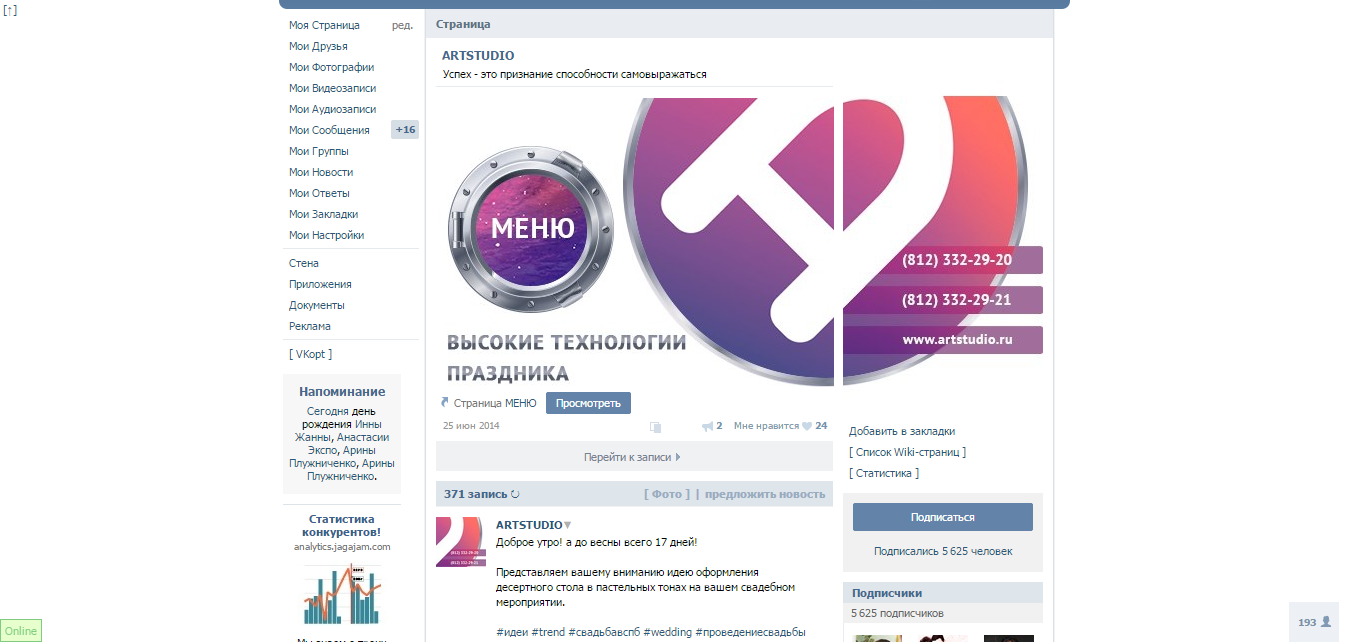Screen dimensions: 1349x644
Task: Click the heart icon next to Мне нравится
Action: point(806,426)
